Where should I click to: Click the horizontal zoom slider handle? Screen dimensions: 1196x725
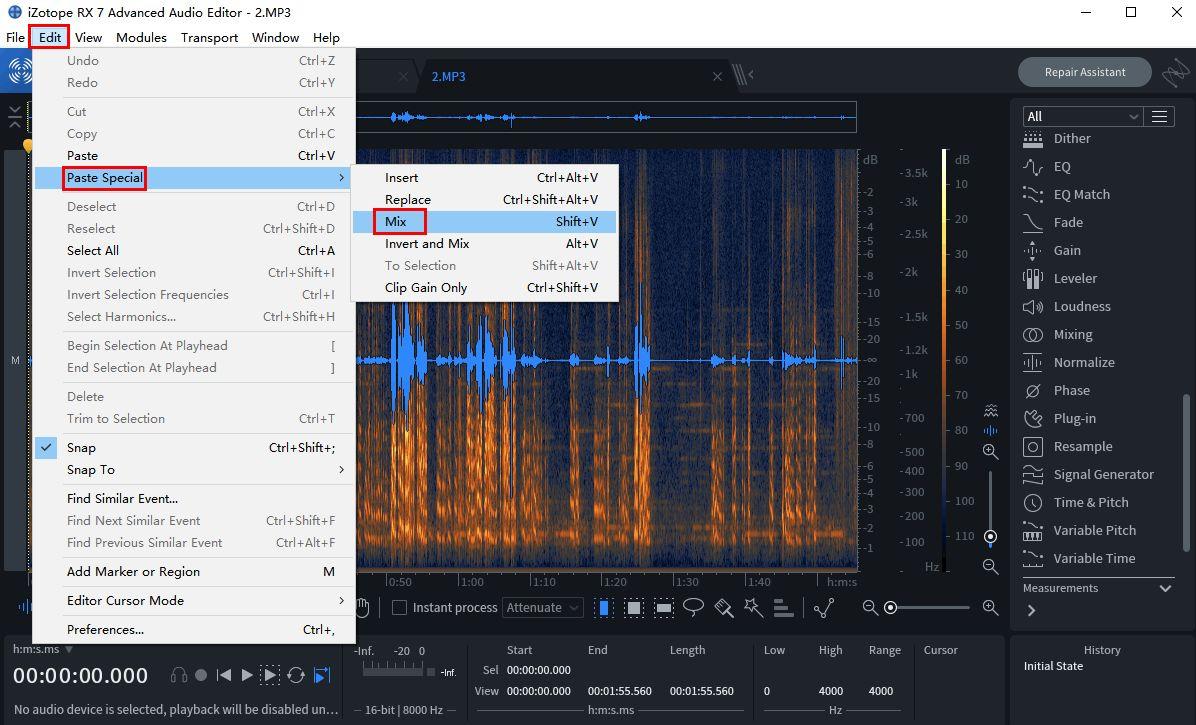point(890,608)
